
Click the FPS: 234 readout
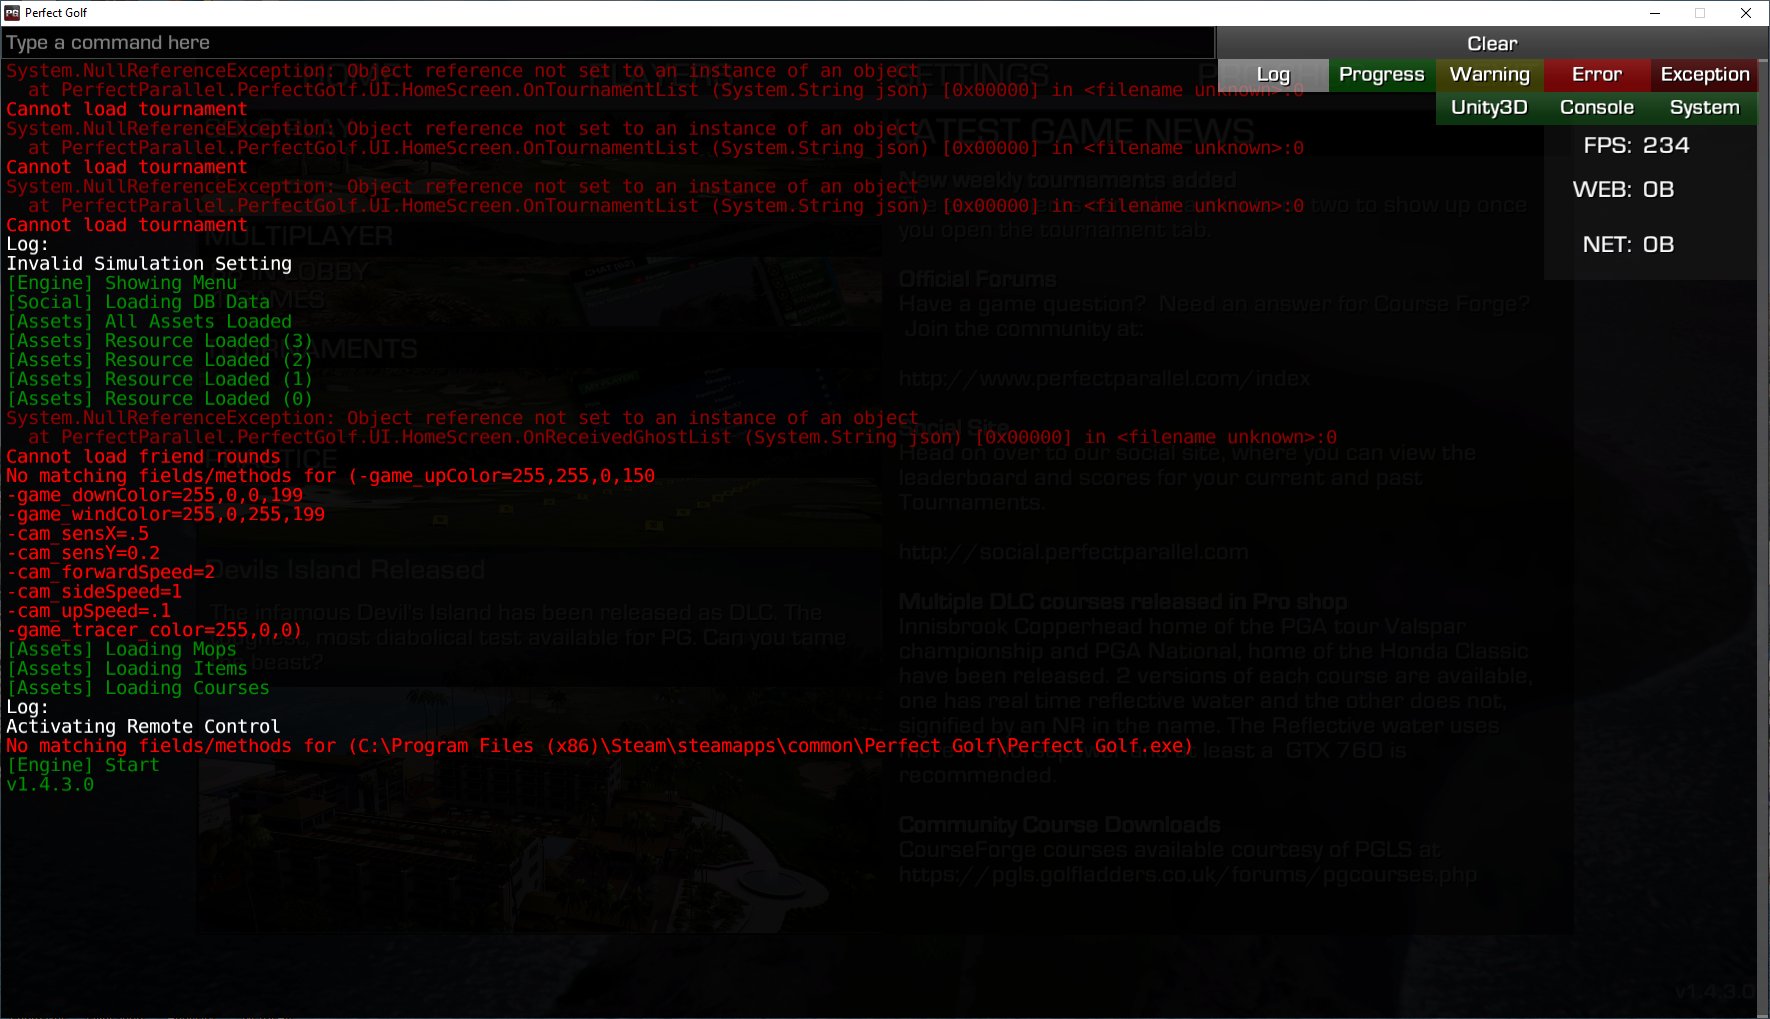1636,146
